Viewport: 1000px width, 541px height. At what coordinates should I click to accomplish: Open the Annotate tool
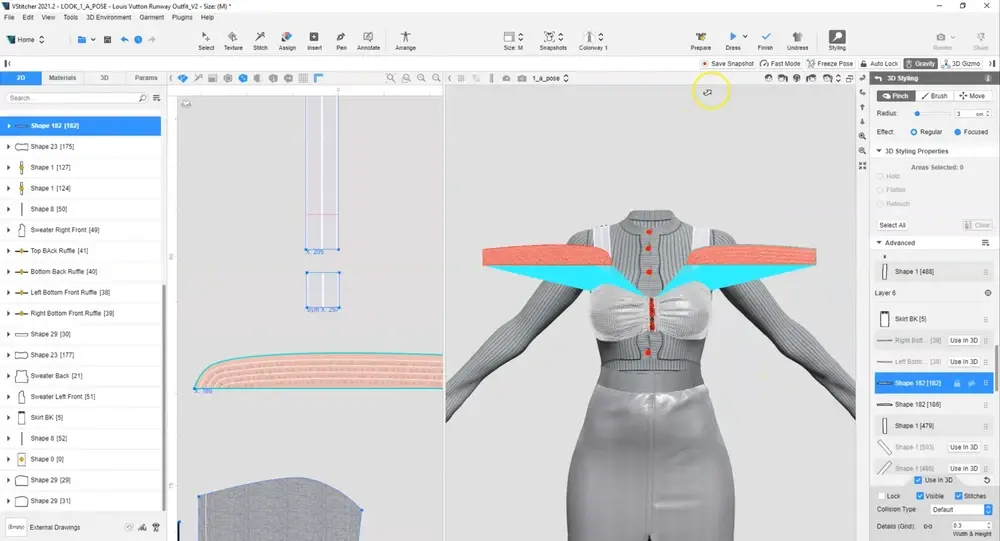(368, 39)
